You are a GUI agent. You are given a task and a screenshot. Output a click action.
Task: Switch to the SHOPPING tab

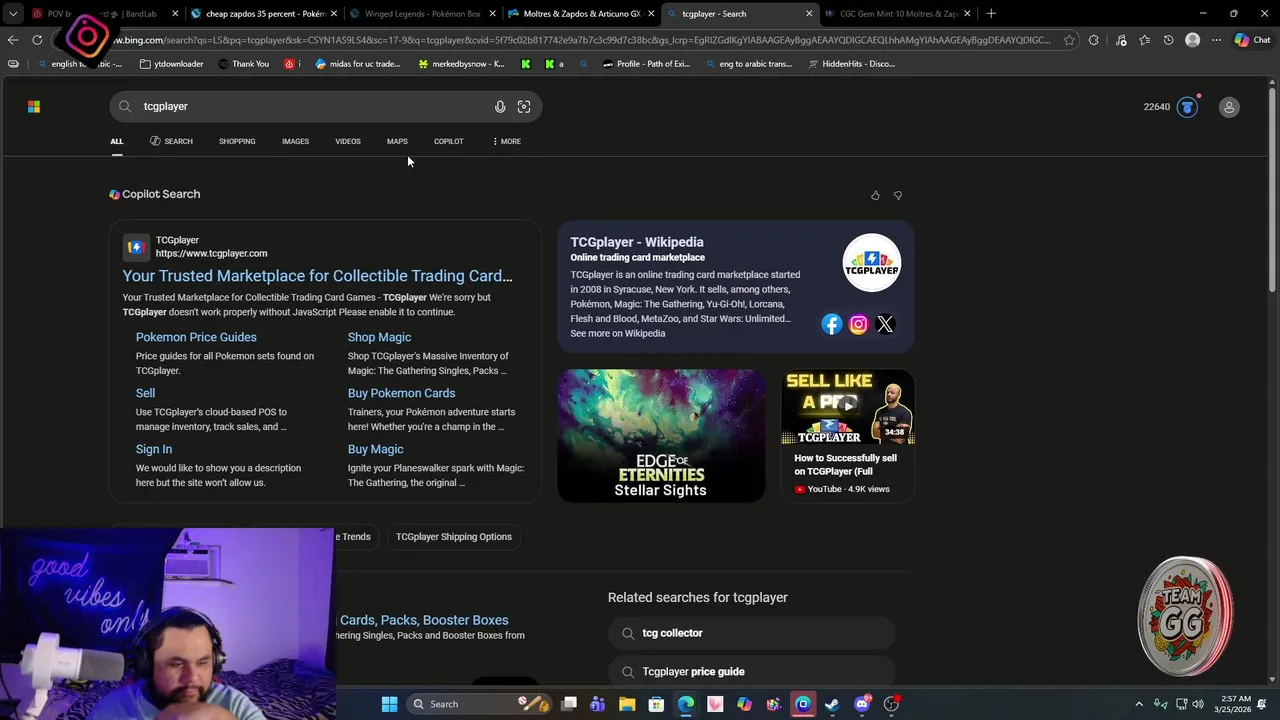[237, 141]
